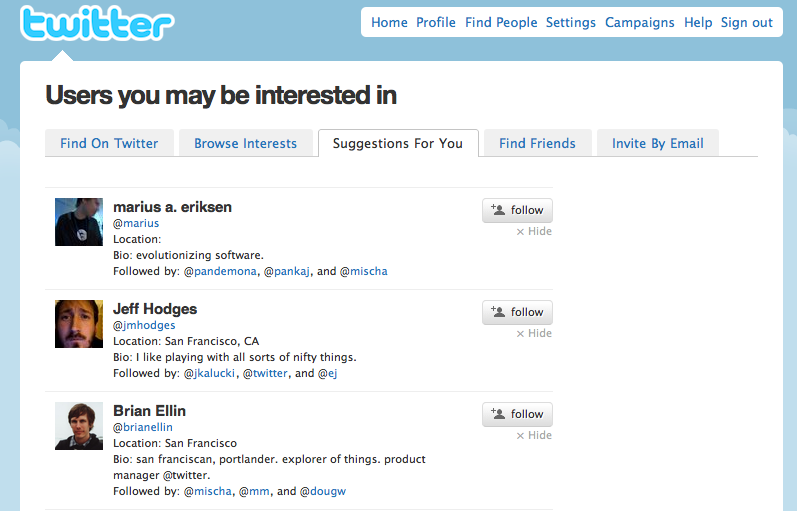The height and width of the screenshot is (511, 797).
Task: Open marius a. eriksen's avatar photo
Action: tap(79, 222)
